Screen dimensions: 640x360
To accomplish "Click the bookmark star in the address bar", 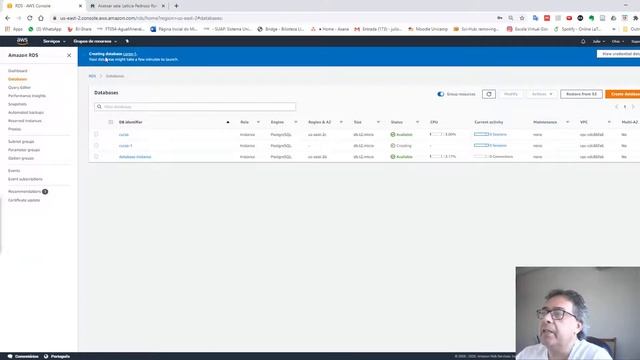I will pos(522,18).
